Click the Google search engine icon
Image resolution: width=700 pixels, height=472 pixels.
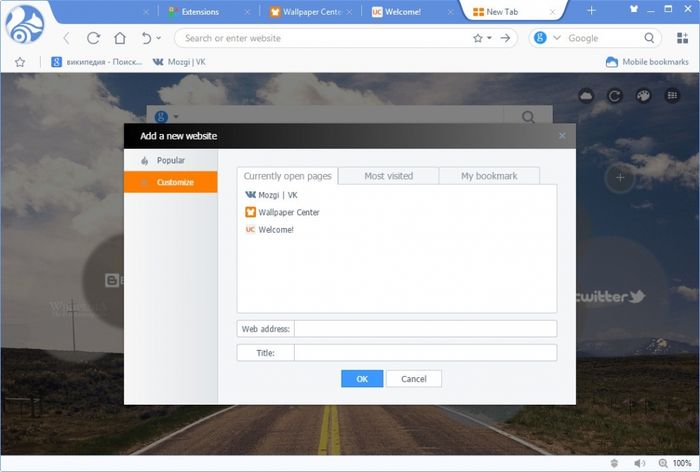(540, 38)
